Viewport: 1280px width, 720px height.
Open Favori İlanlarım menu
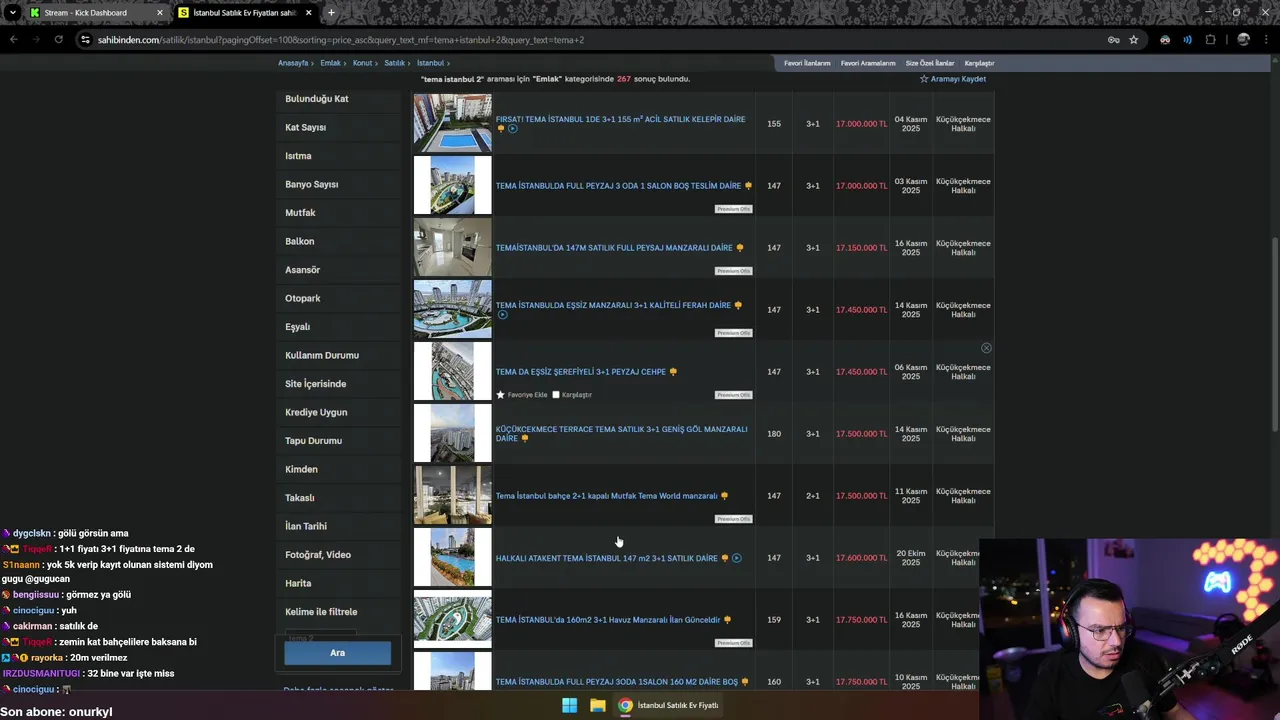click(807, 63)
